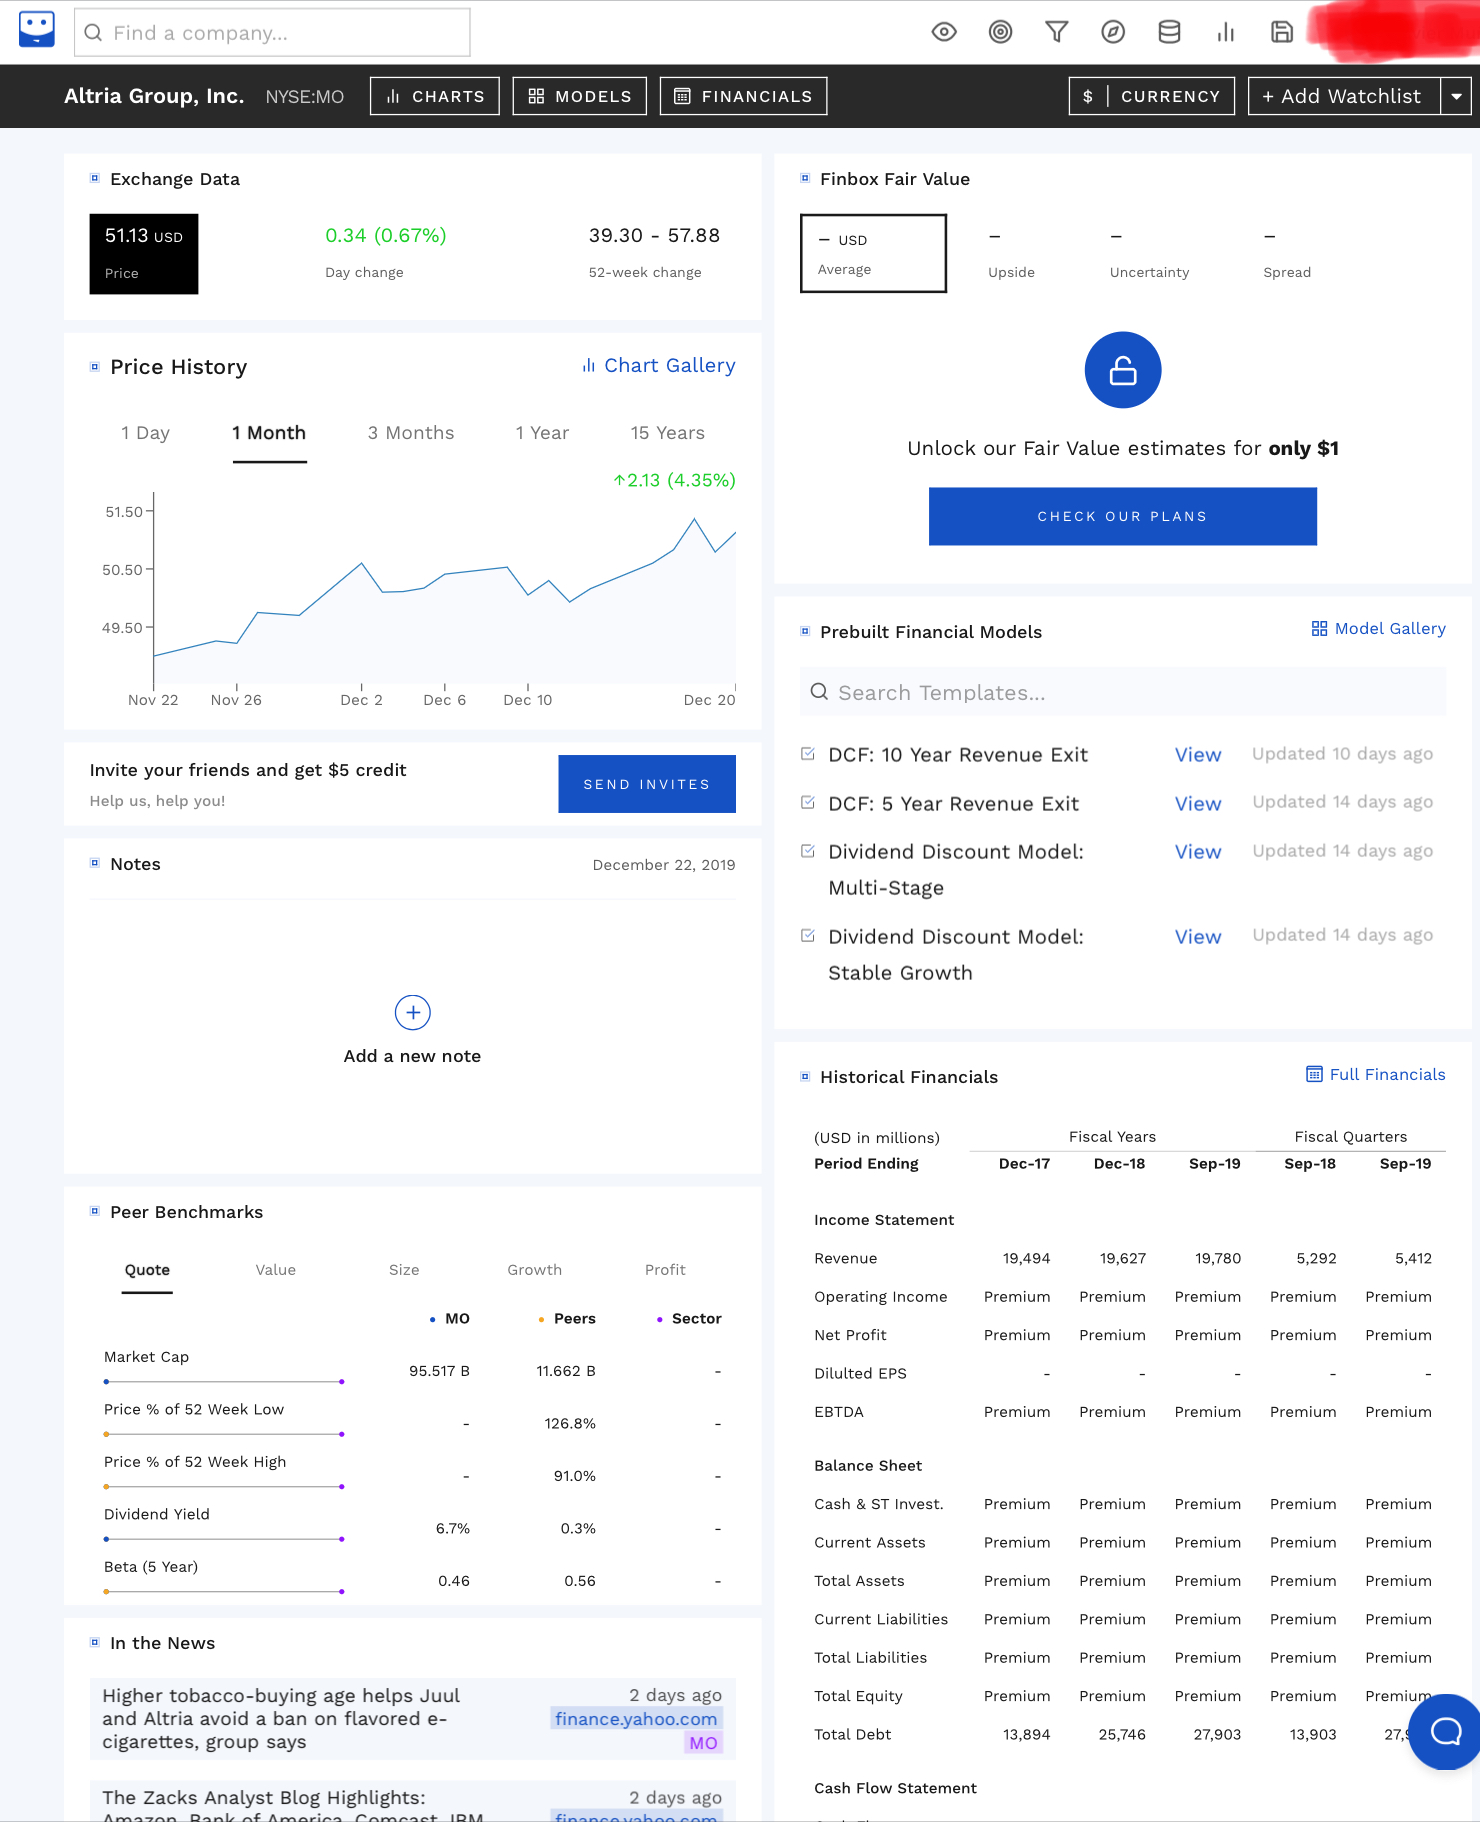Click In the News section marker icon

pos(95,1642)
